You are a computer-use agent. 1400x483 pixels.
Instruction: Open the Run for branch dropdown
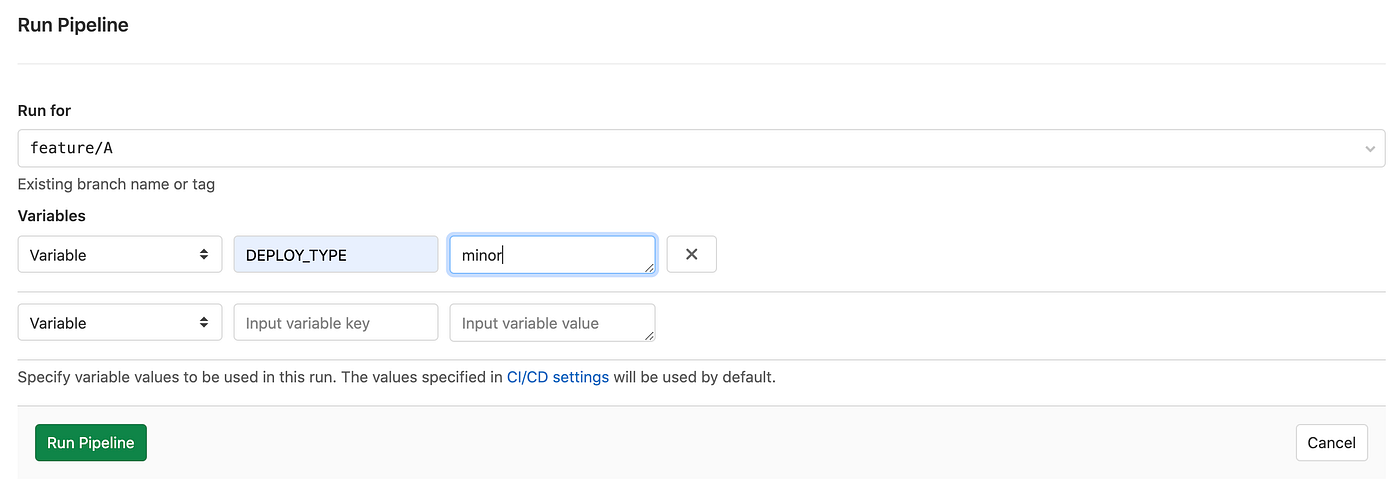coord(700,148)
